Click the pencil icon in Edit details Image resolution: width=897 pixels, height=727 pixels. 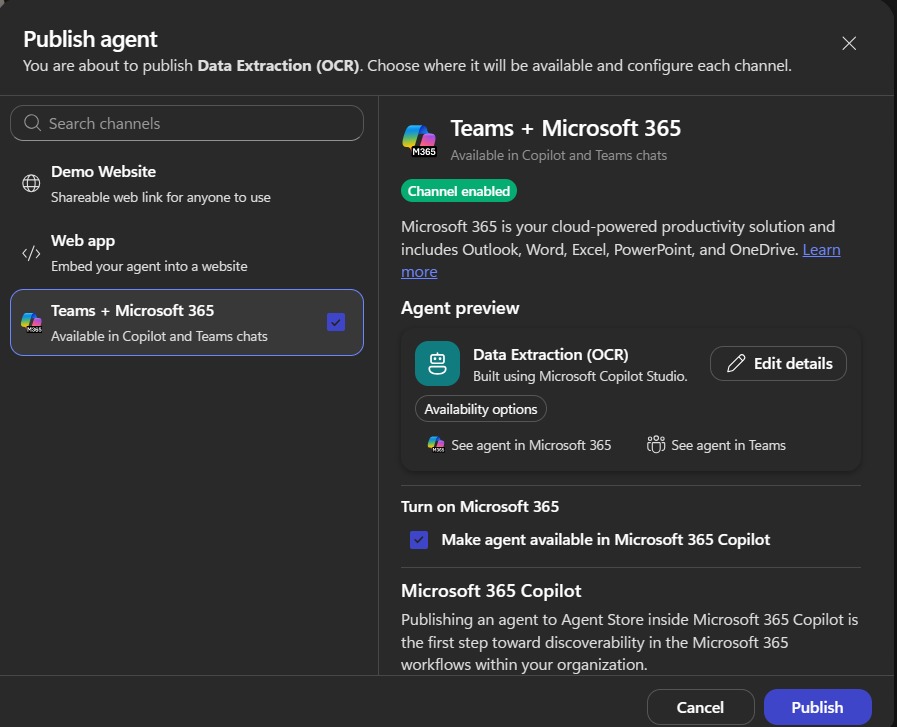click(736, 363)
